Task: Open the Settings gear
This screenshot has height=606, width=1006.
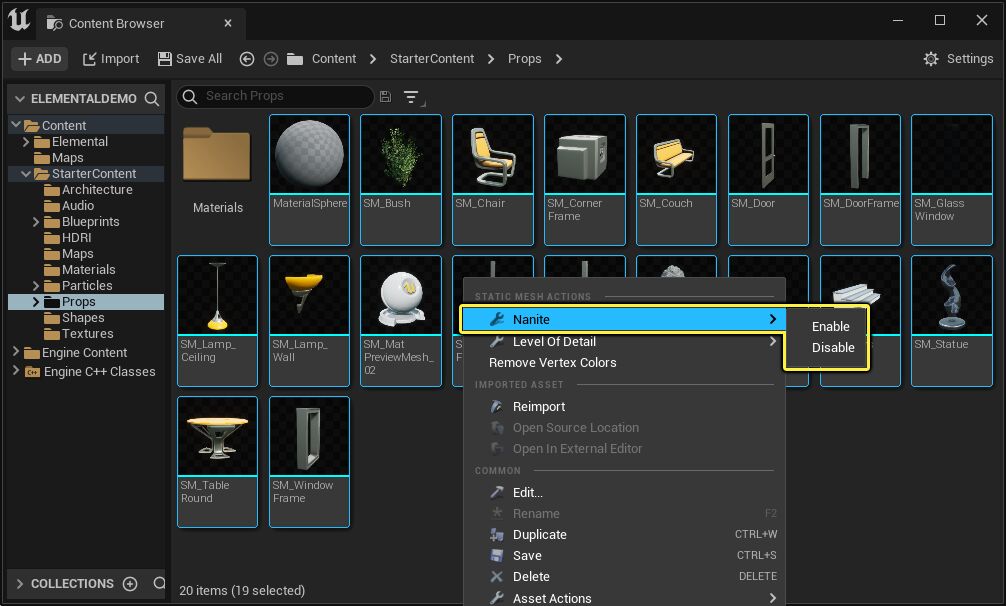Action: [x=930, y=59]
